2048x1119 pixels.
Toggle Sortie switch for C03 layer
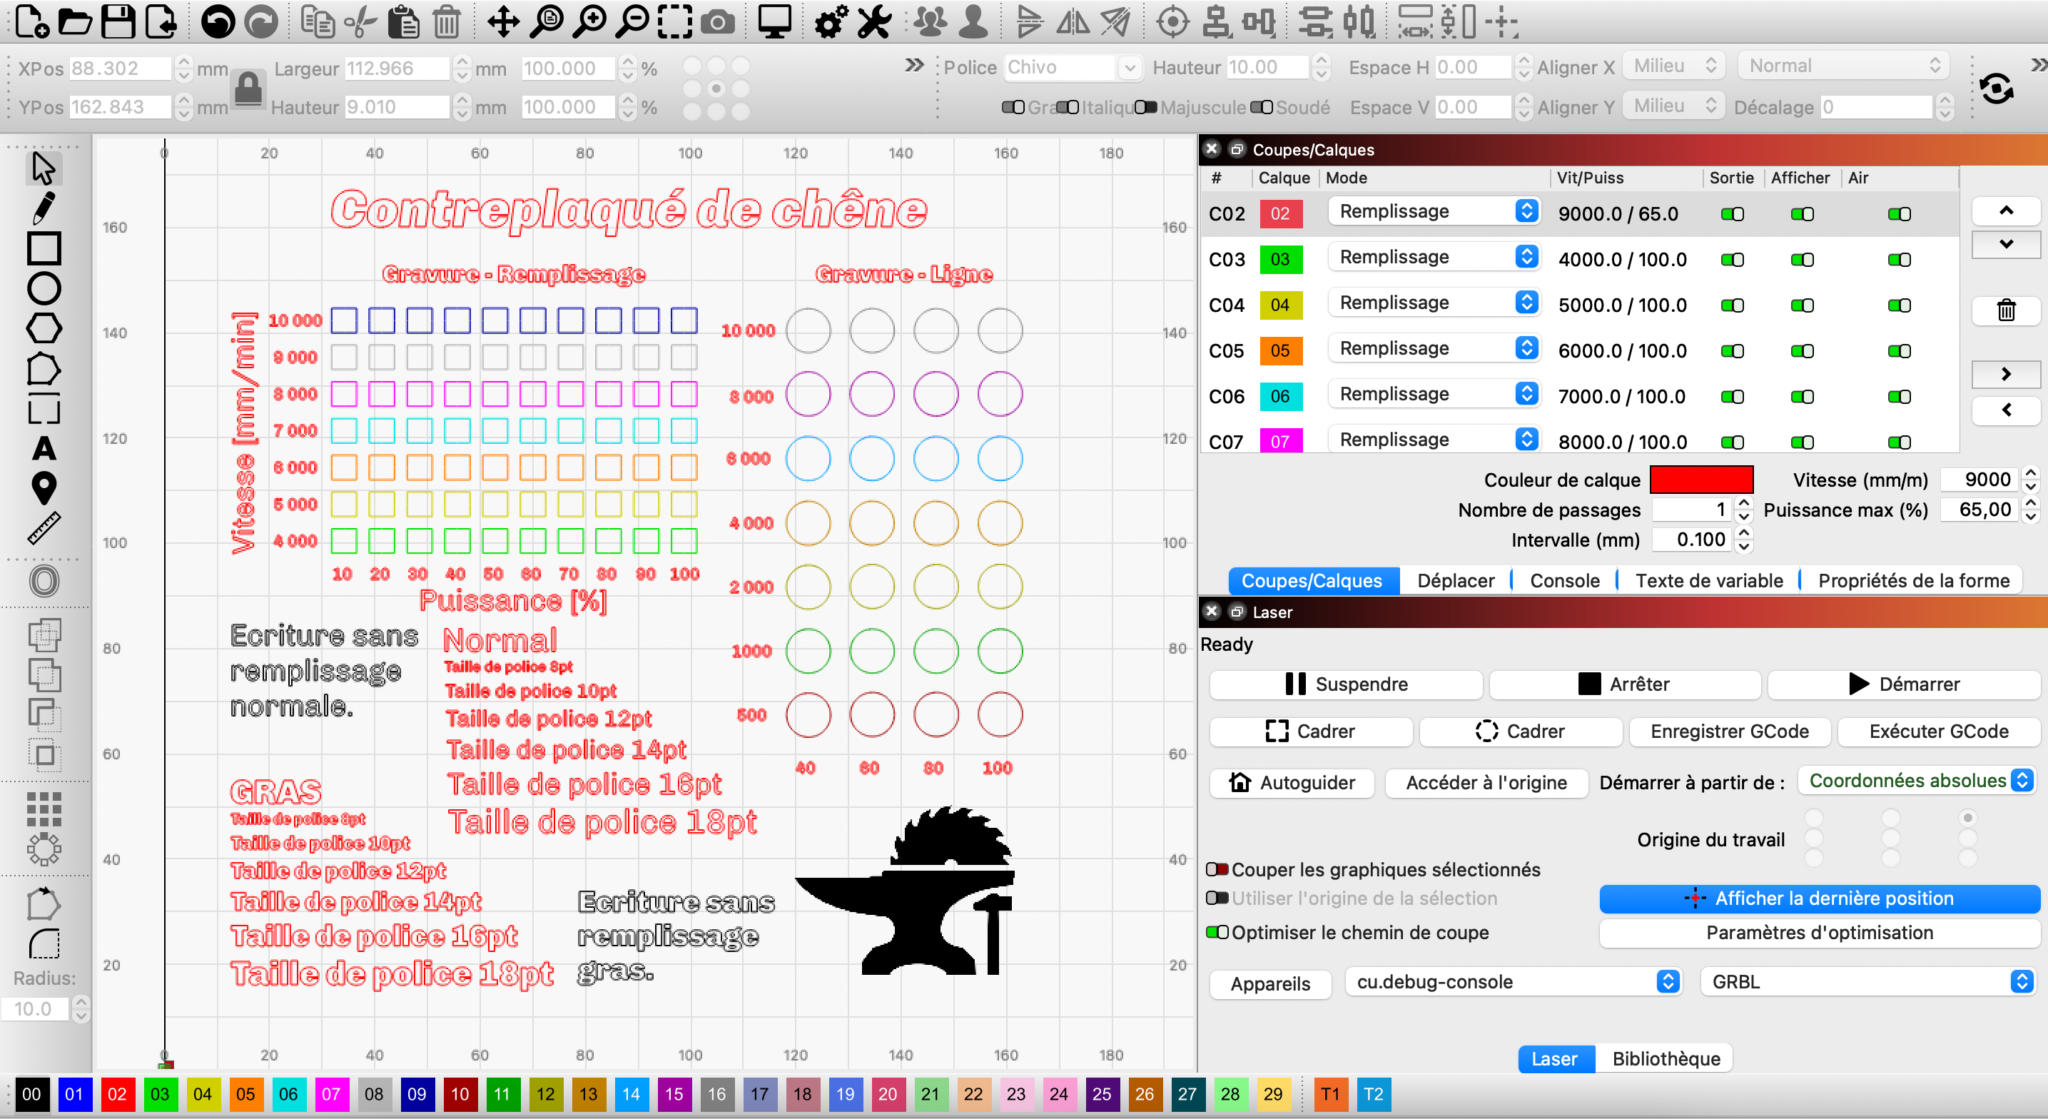[x=1732, y=260]
